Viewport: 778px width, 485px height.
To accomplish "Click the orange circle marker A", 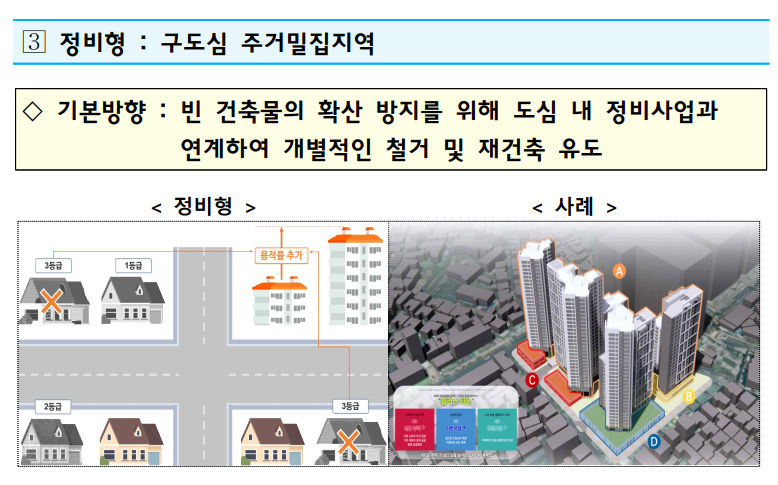I will [x=619, y=272].
